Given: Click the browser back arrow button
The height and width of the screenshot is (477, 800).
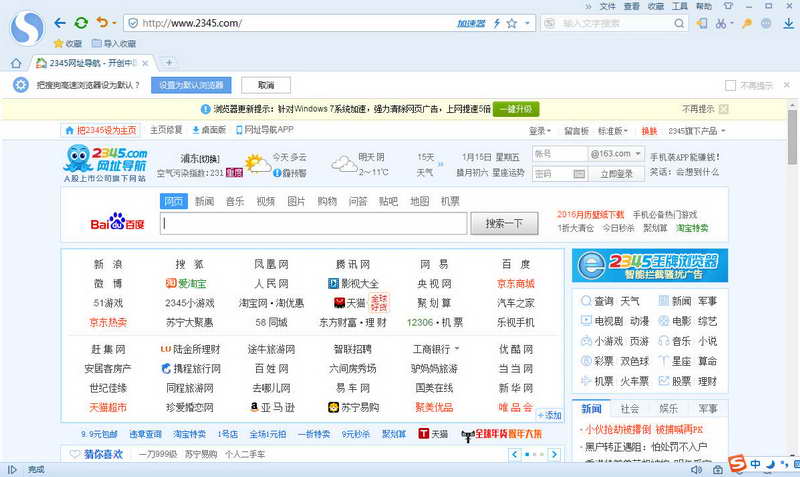Looking at the screenshot, I should pos(61,22).
